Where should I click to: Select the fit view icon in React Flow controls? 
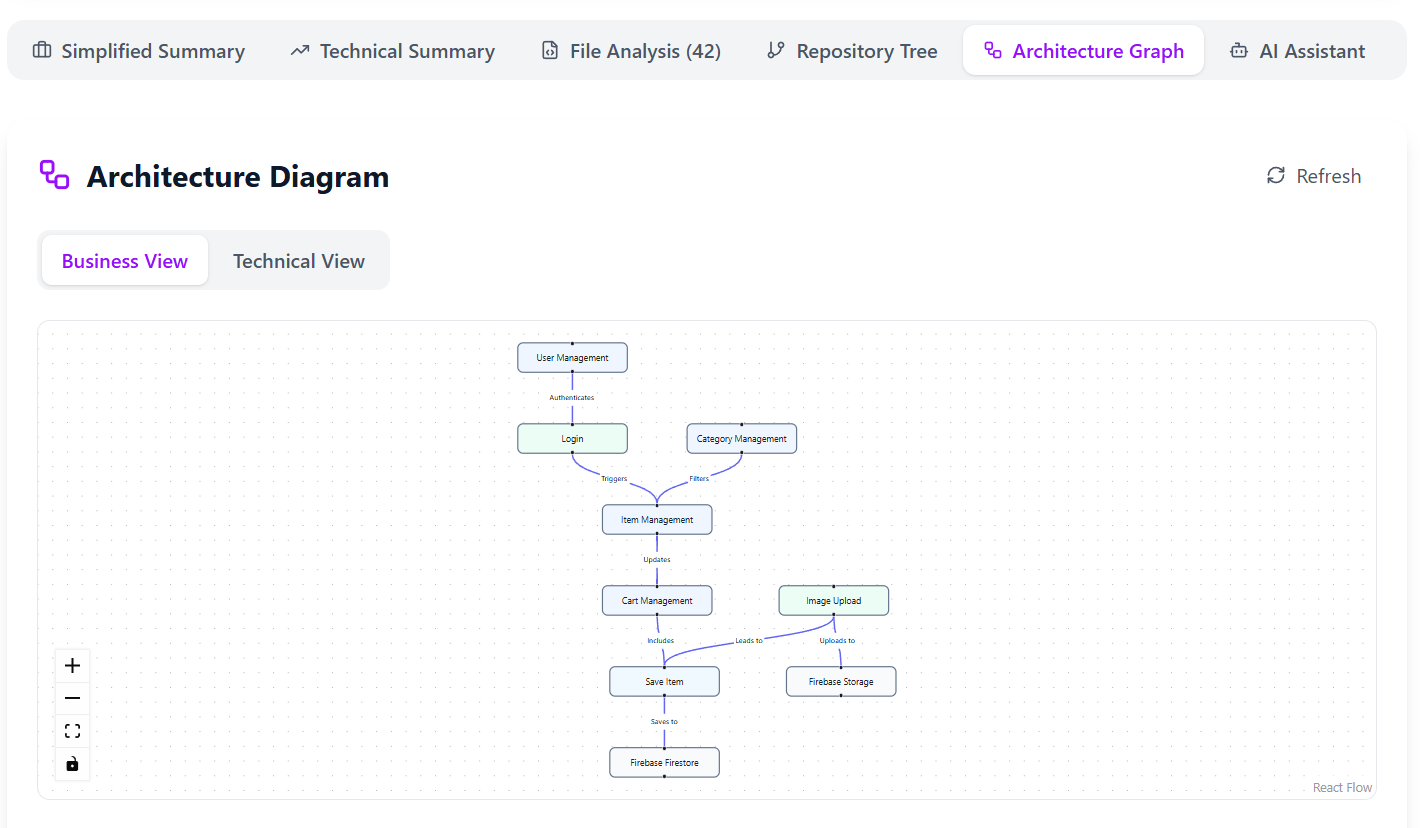click(72, 730)
